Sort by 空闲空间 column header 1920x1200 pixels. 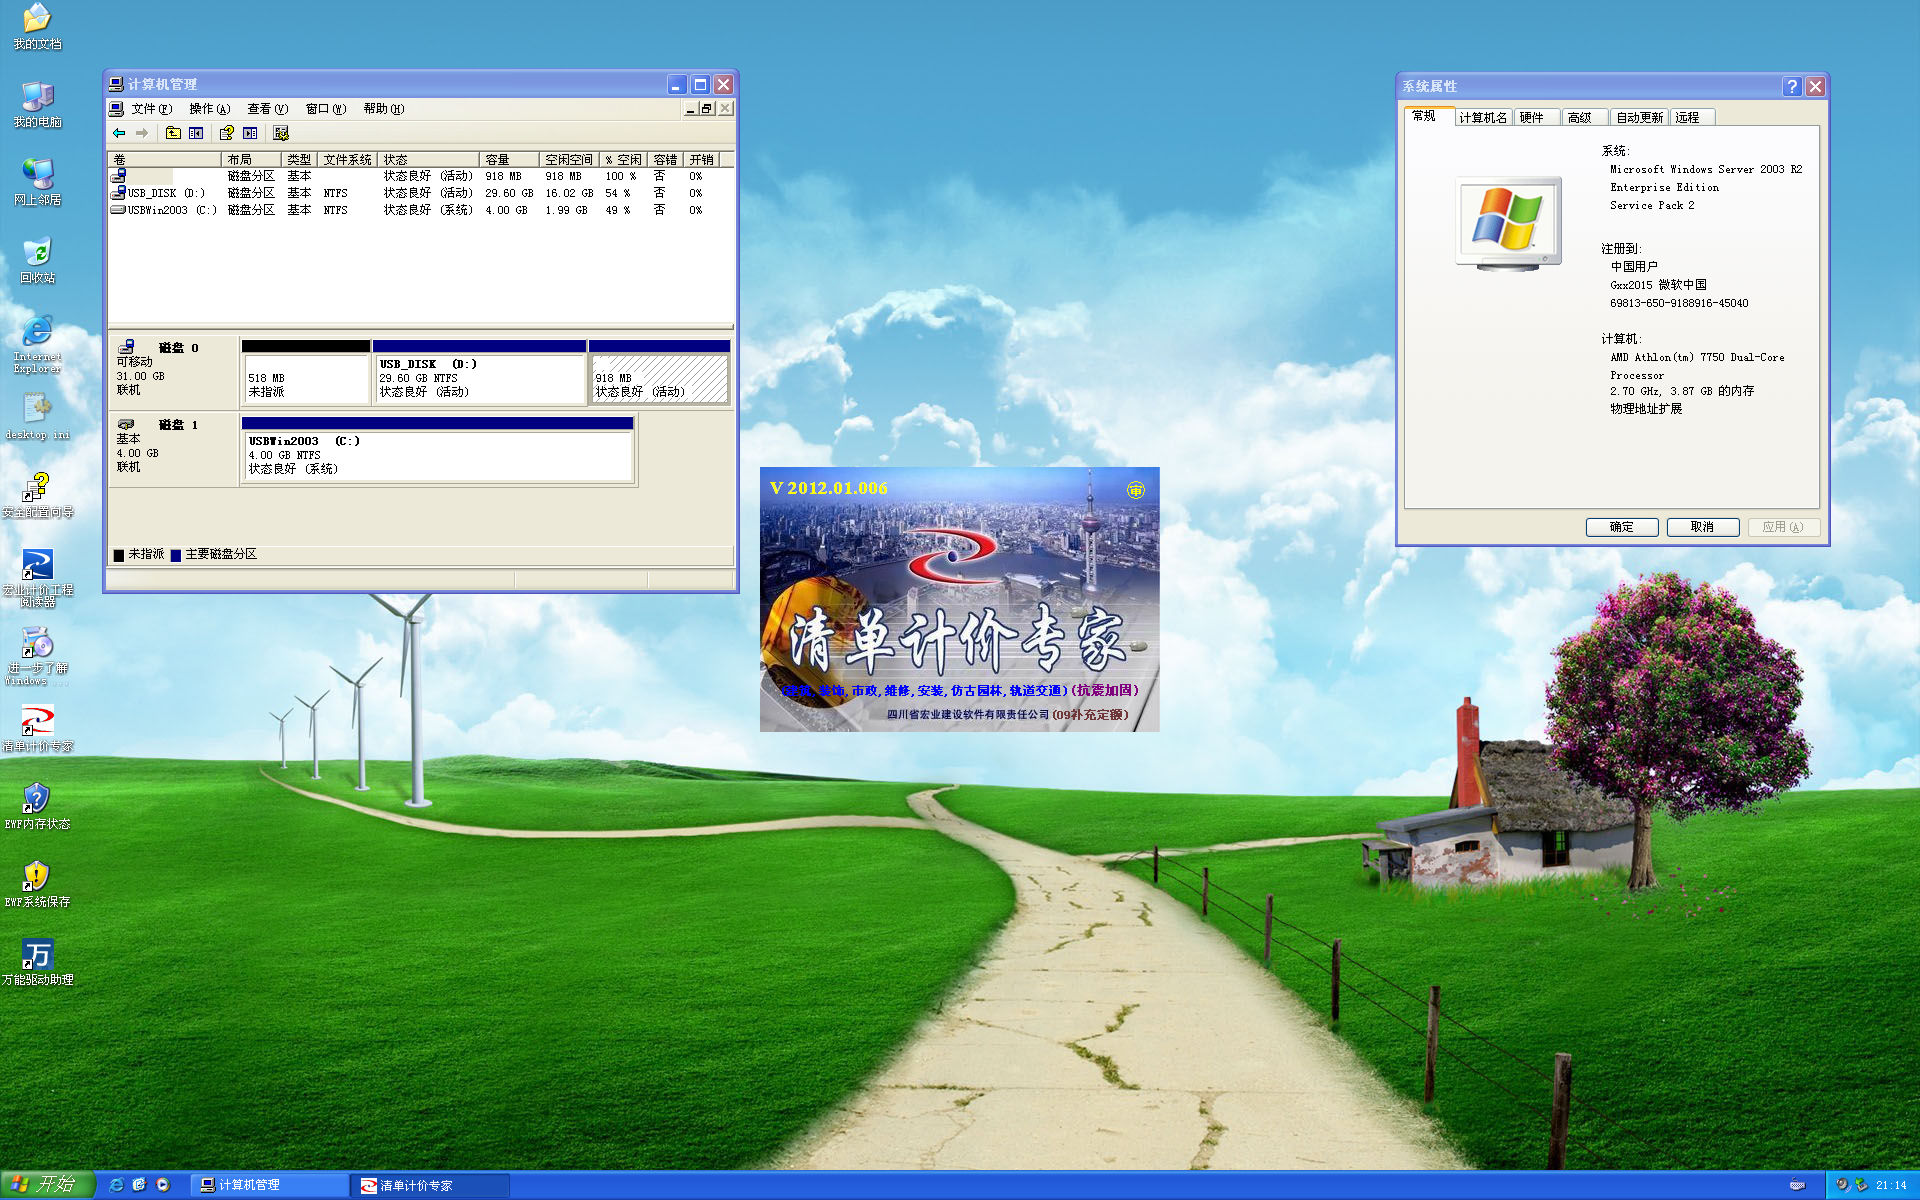(x=569, y=160)
